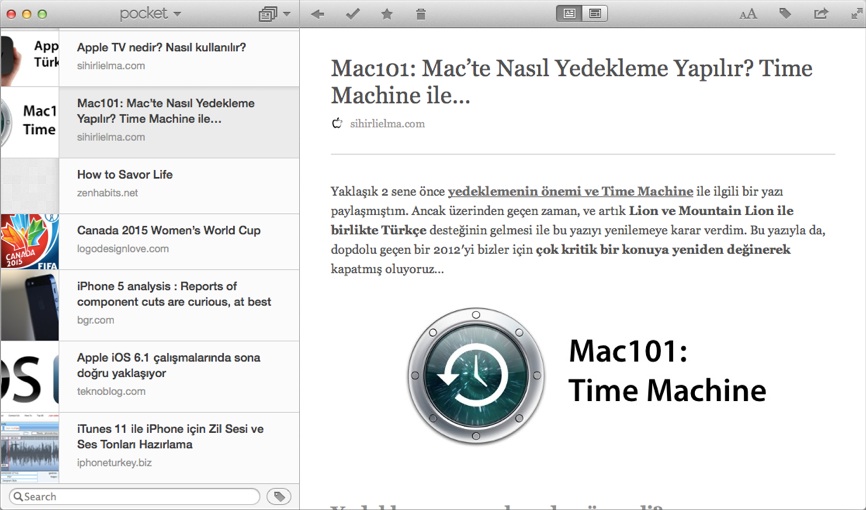Image resolution: width=866 pixels, height=510 pixels.
Task: Select 'How to Savor Life' article
Action: pos(125,175)
